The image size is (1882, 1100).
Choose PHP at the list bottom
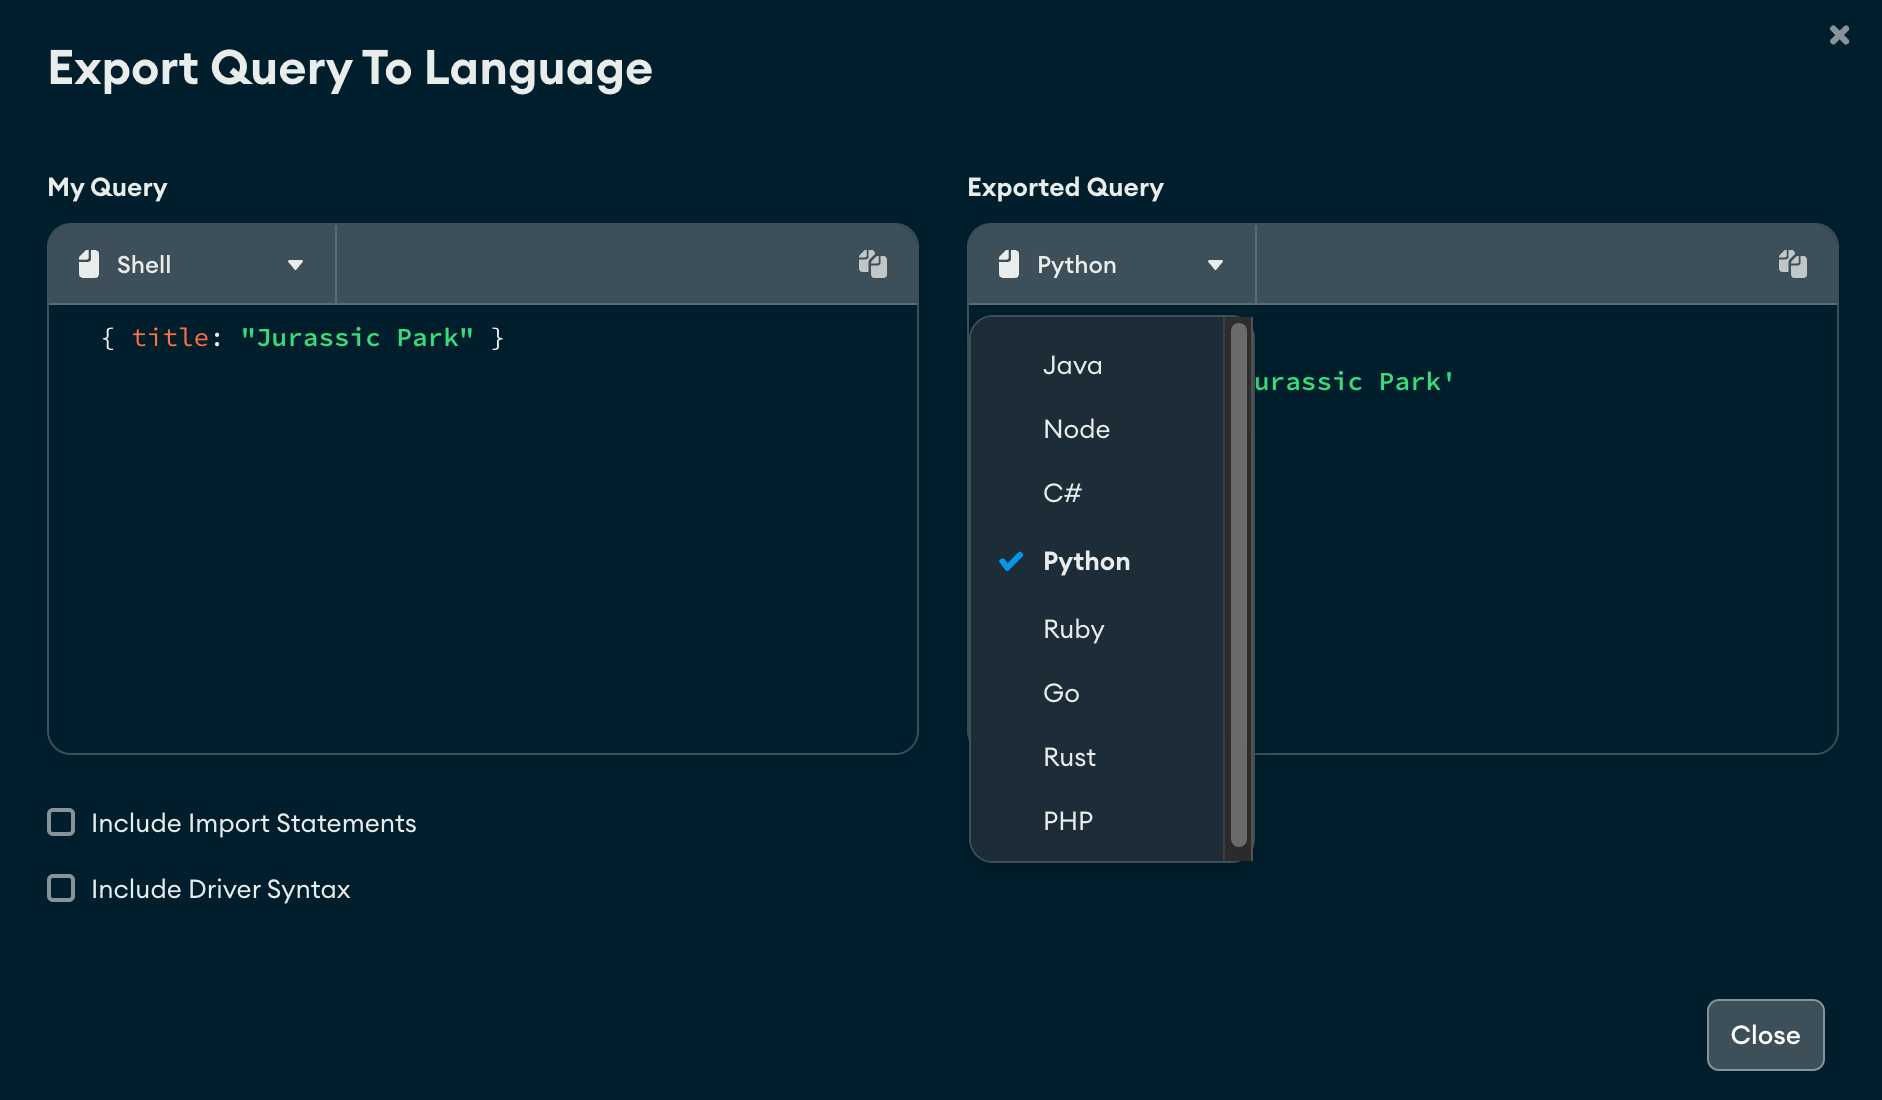1068,821
